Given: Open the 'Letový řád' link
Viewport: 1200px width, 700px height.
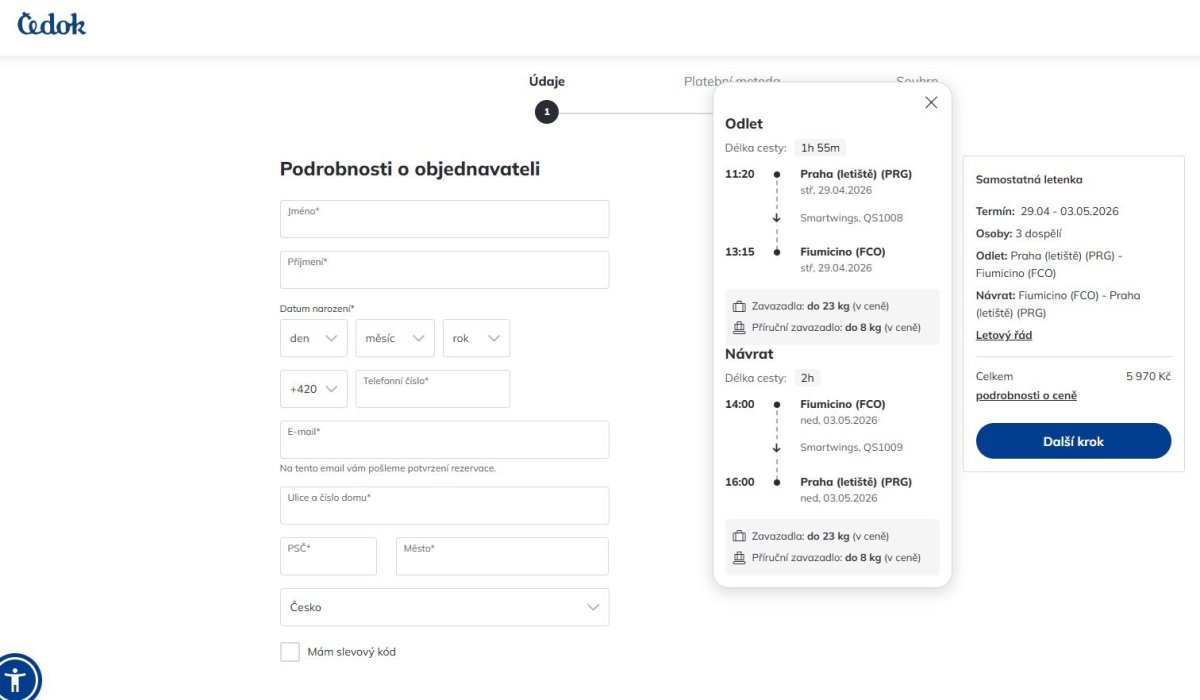Looking at the screenshot, I should pyautogui.click(x=1003, y=335).
